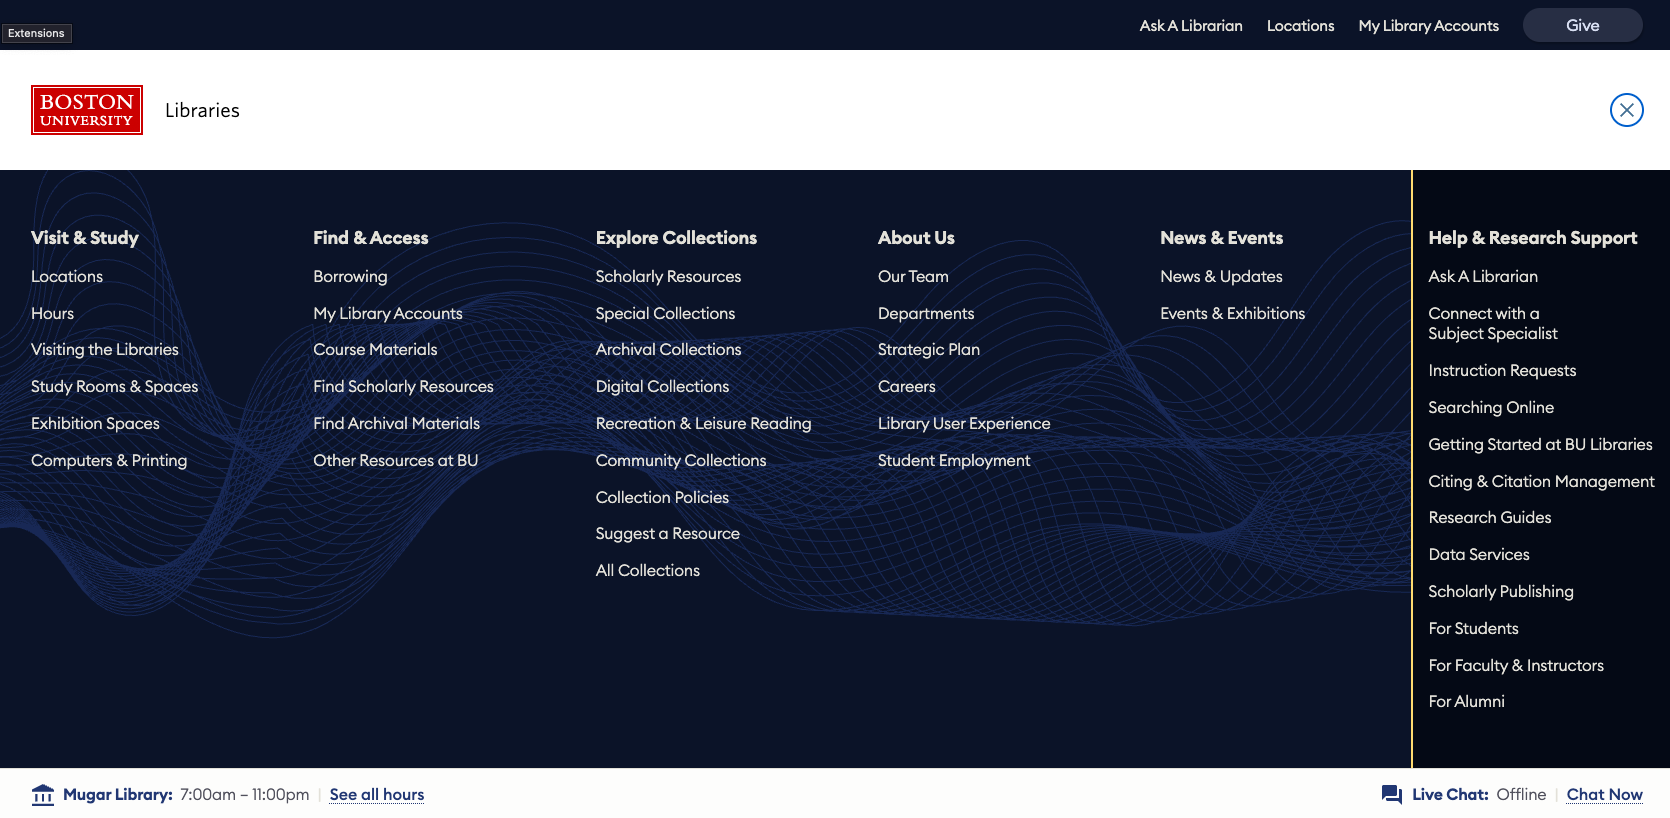
Task: Open Visiting the Libraries
Action: pyautogui.click(x=105, y=349)
